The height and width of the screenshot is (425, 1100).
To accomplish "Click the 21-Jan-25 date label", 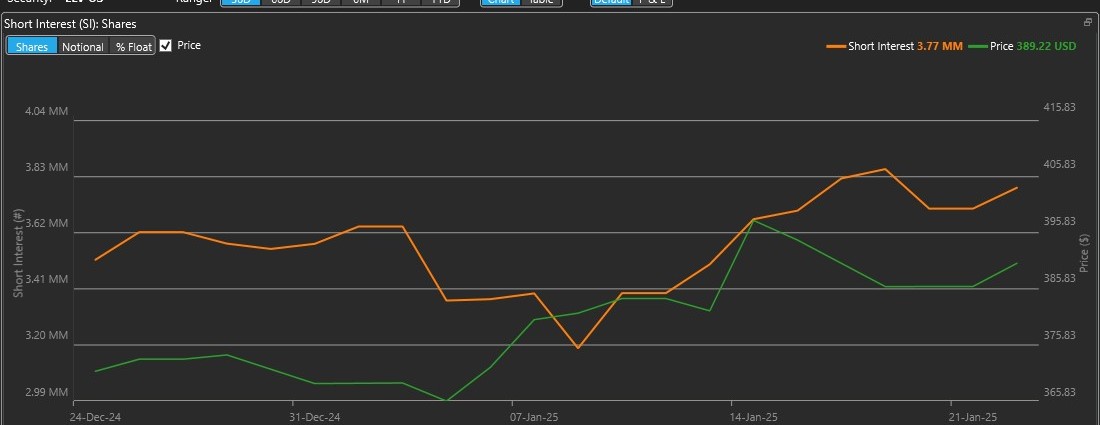I will point(974,417).
